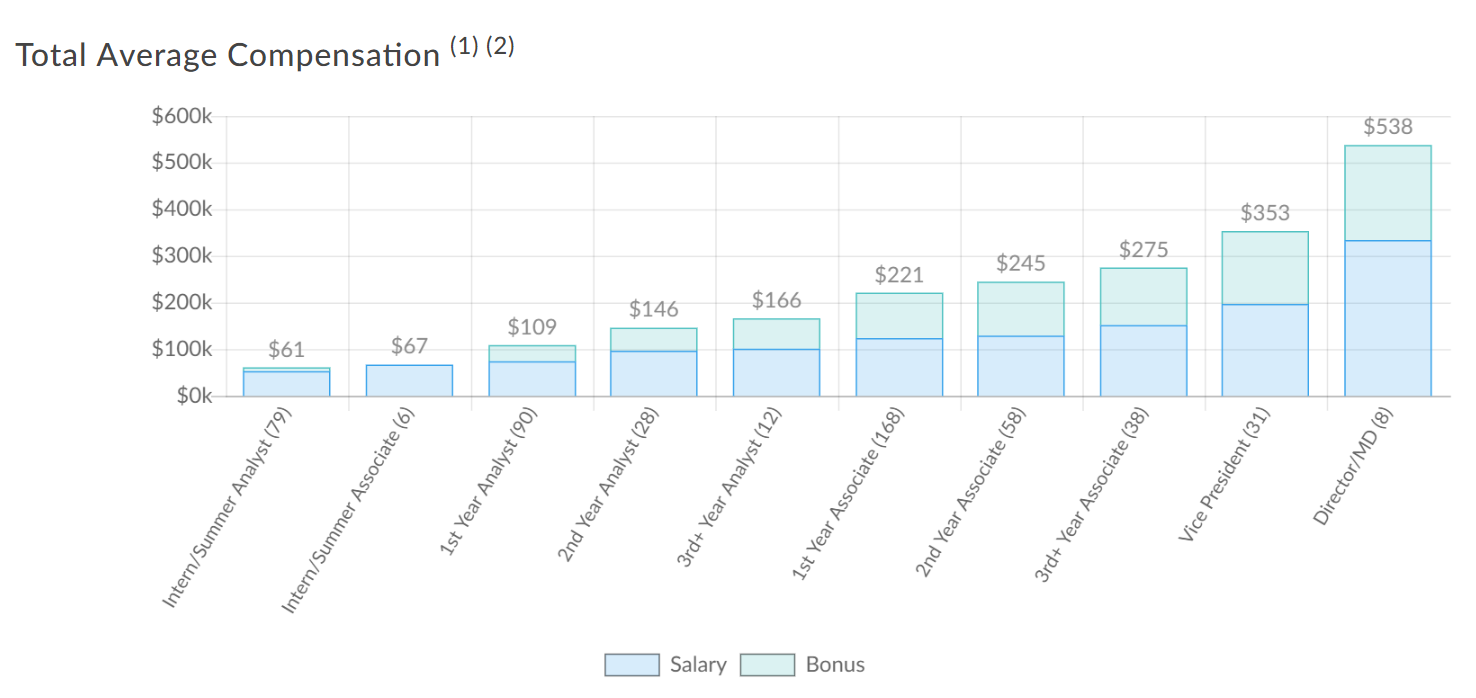Select the 1st Year Associate bonus segment
This screenshot has width=1476, height=698.
click(x=898, y=316)
